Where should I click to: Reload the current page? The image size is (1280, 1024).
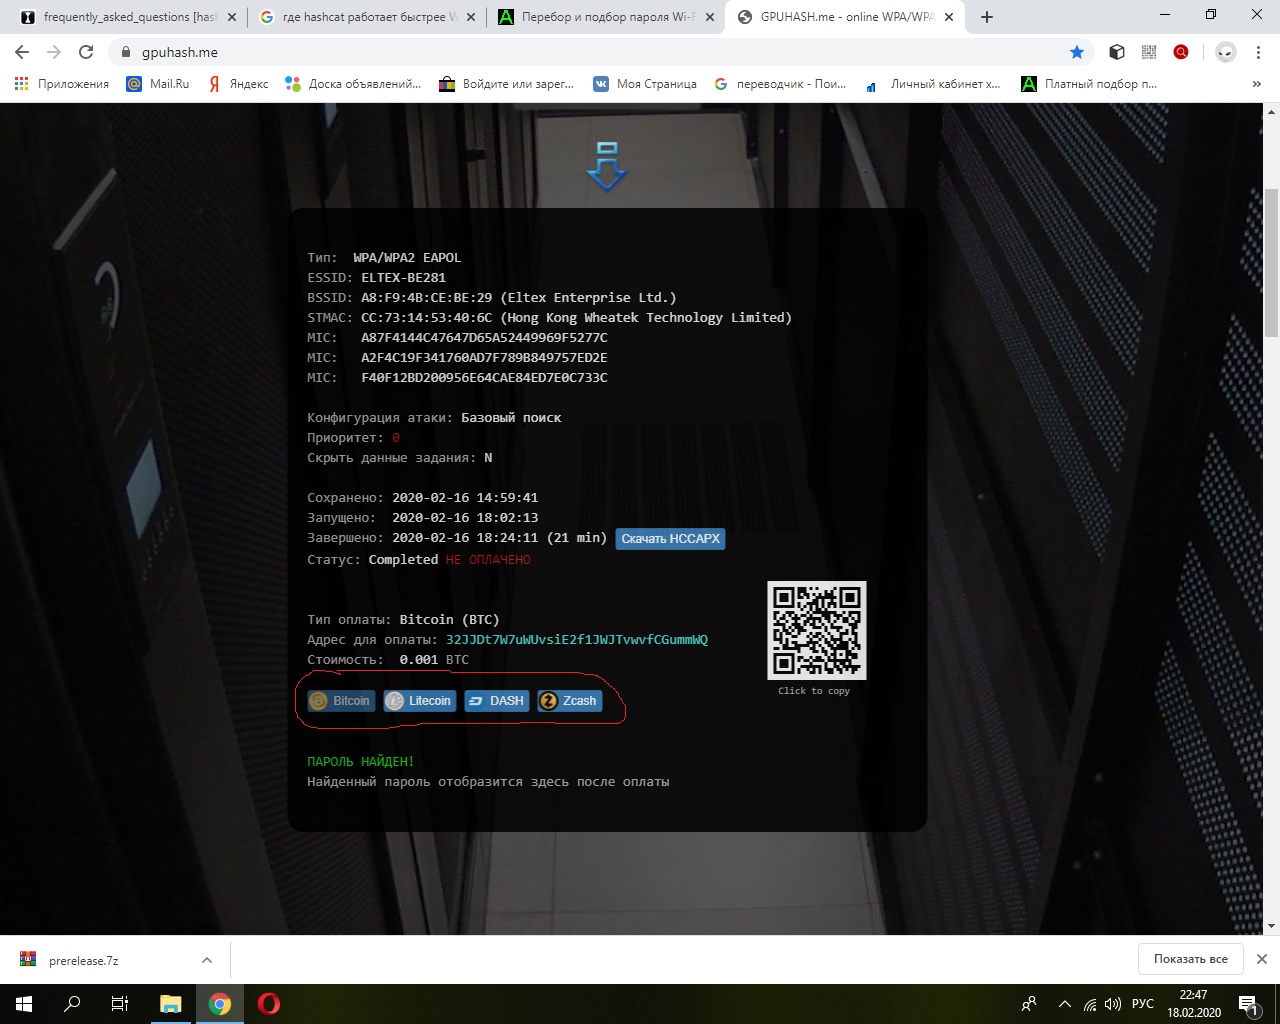point(86,52)
